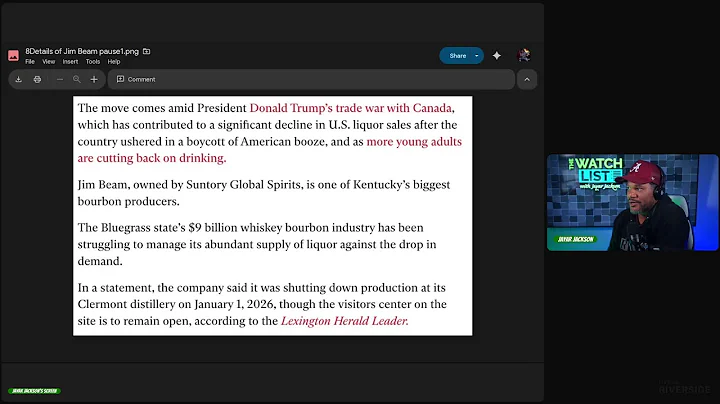Open 'Donald Trump's trade war with Canada' link
This screenshot has width=720, height=404.
coord(350,108)
